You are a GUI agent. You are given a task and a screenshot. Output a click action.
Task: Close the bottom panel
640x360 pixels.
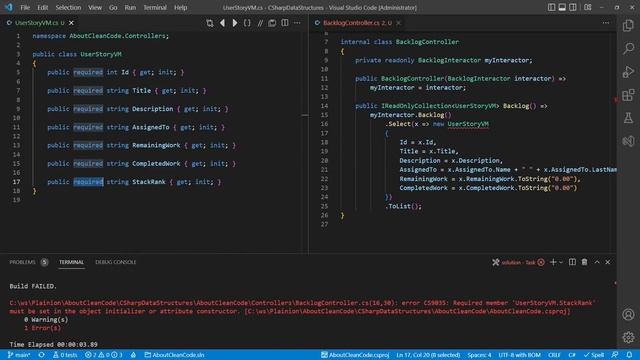[608, 262]
